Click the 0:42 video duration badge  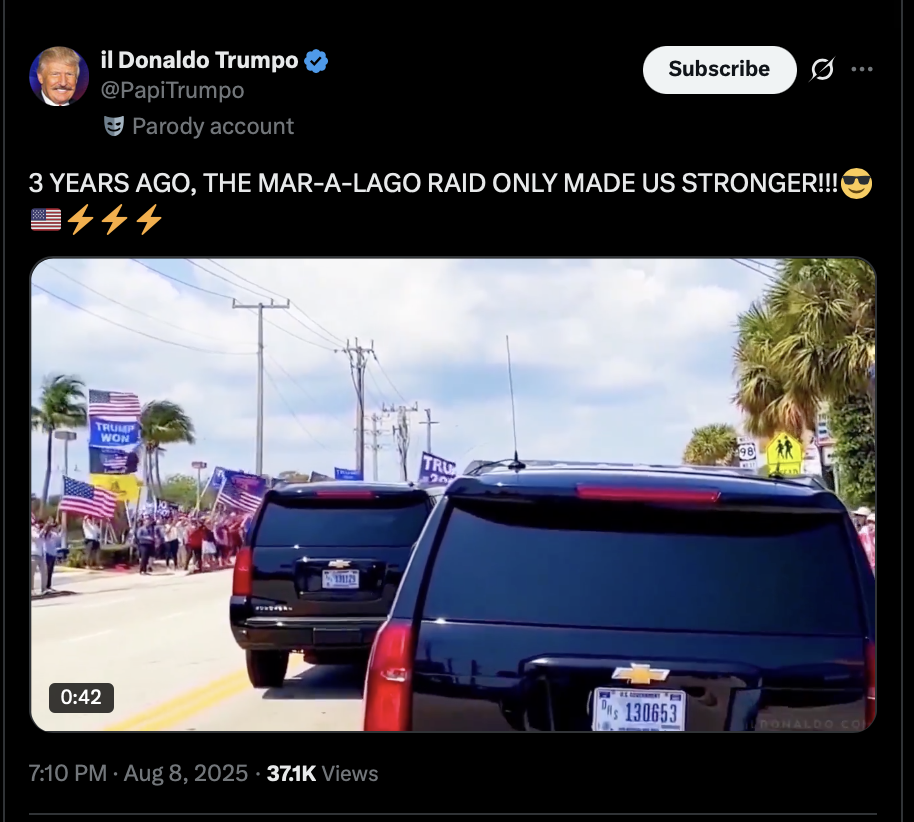tap(81, 697)
